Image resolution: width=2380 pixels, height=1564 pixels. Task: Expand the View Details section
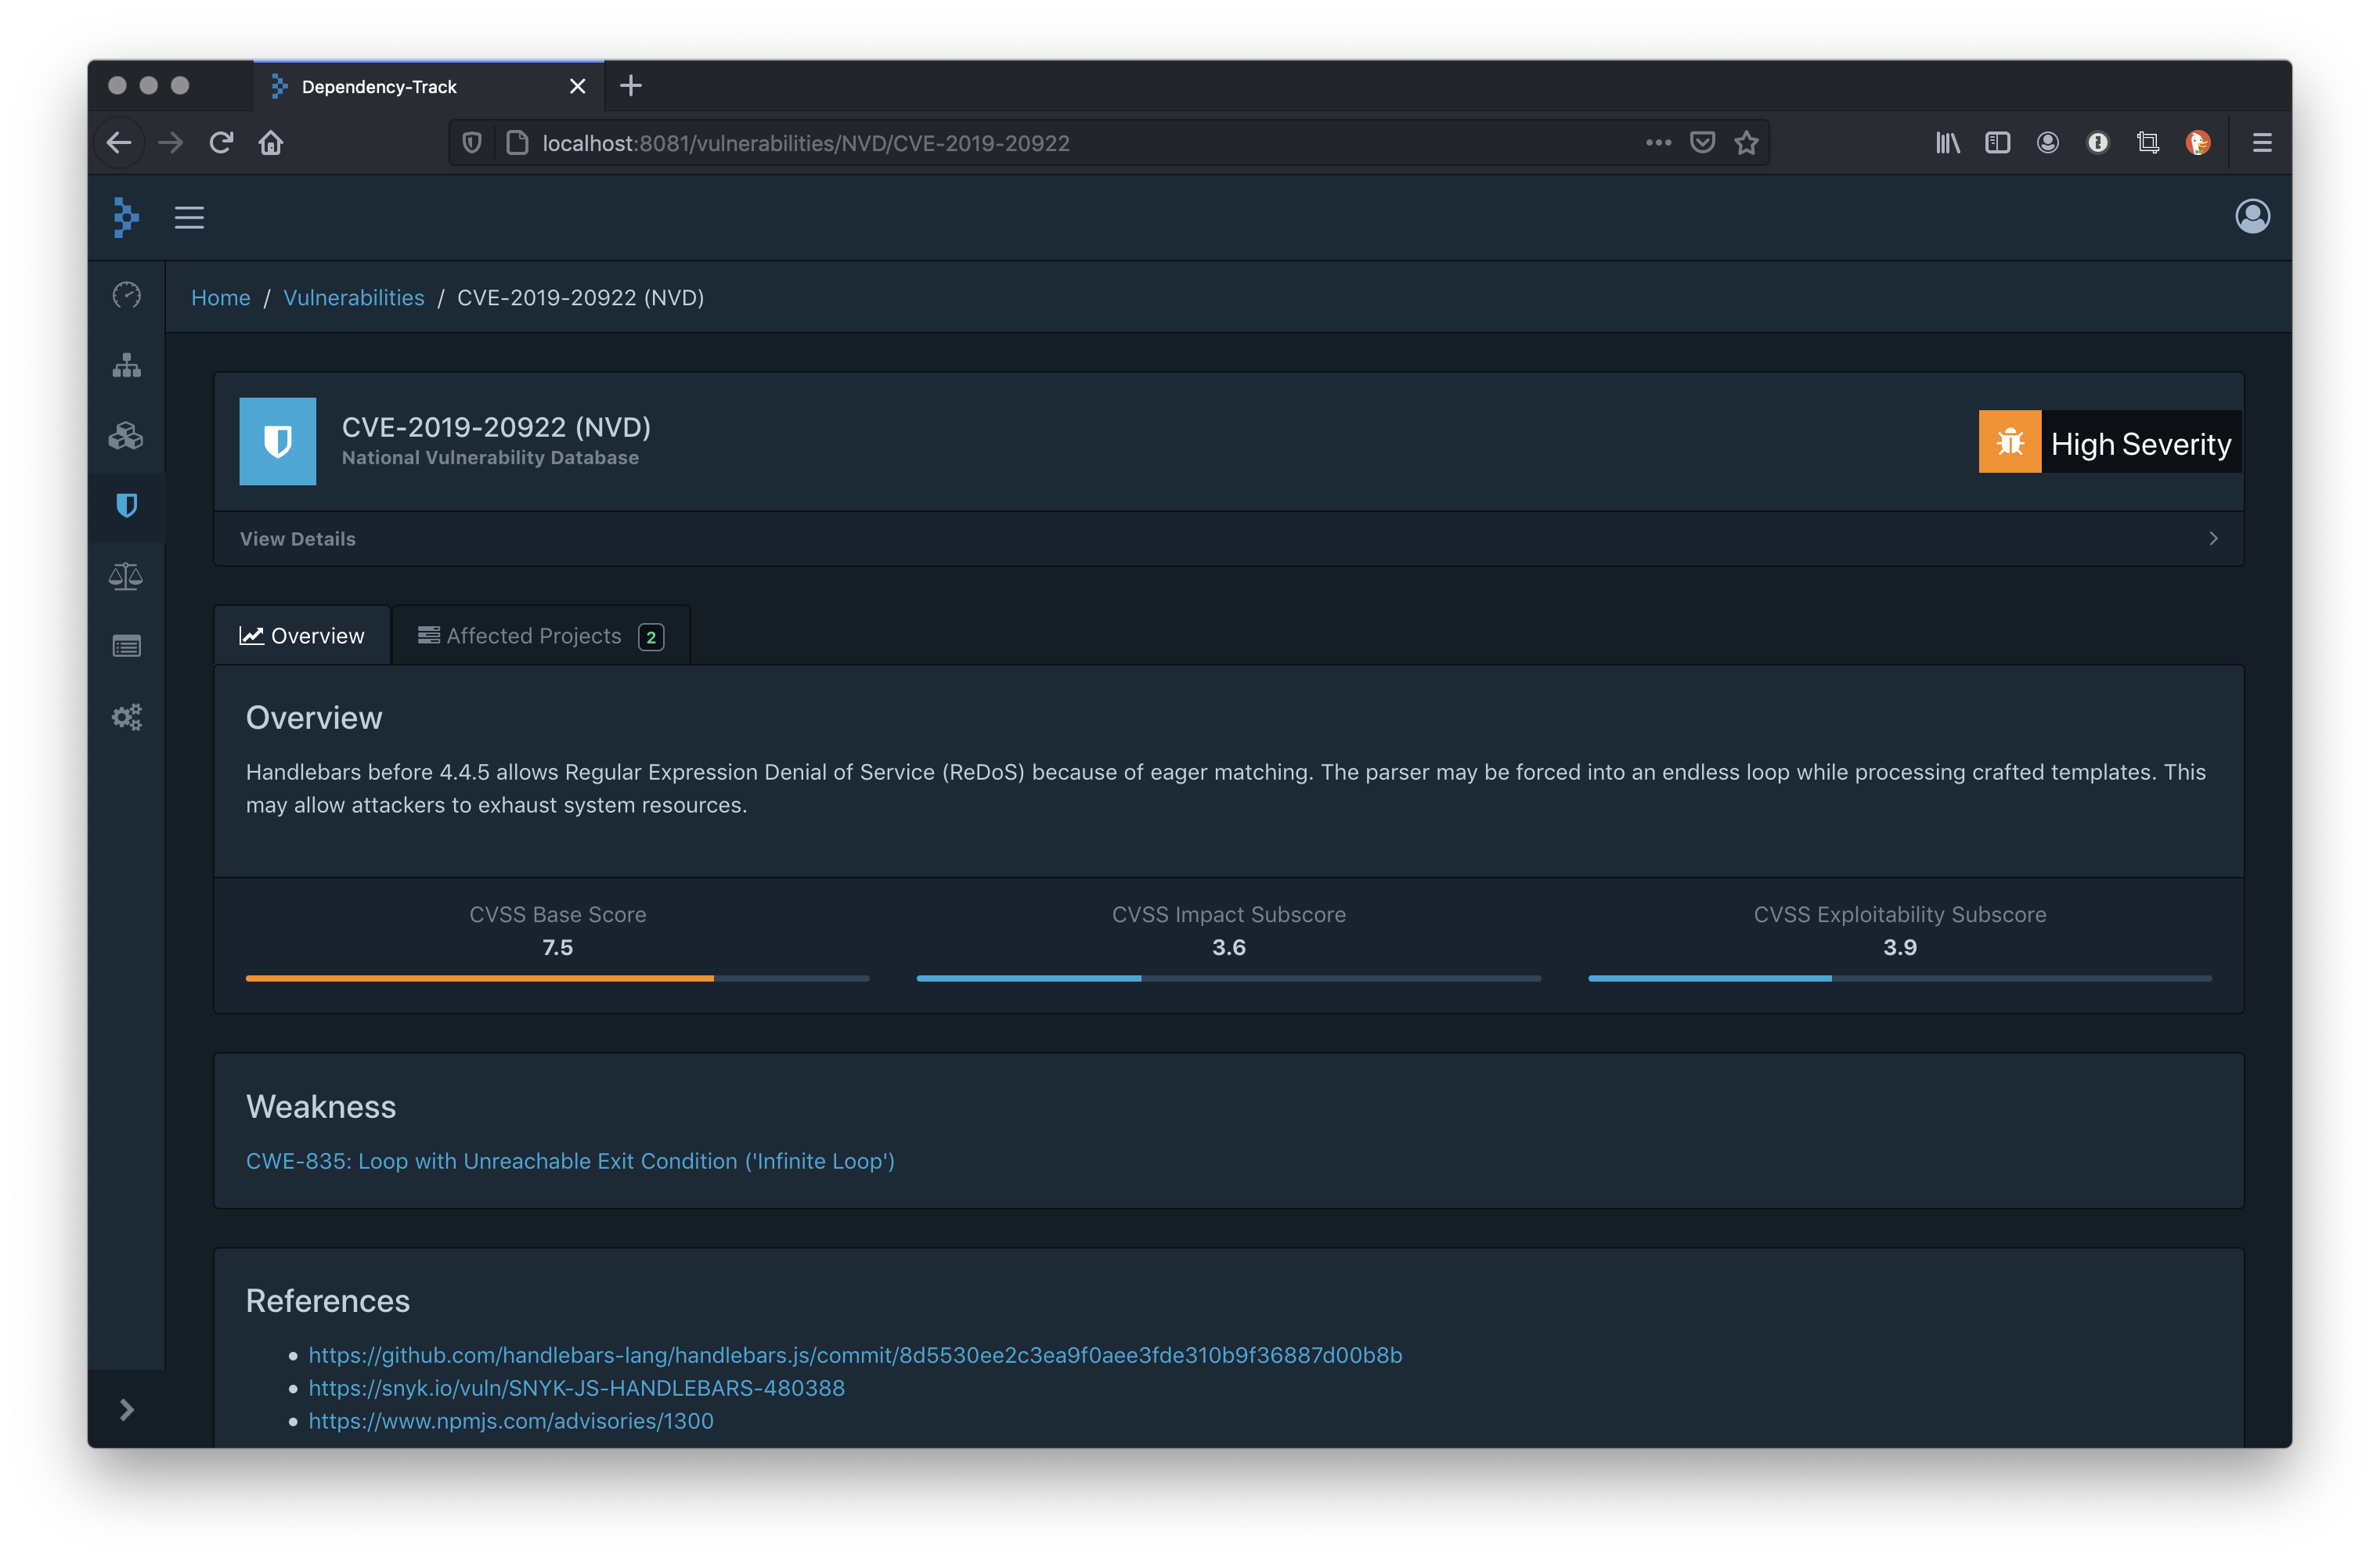pos(1228,538)
